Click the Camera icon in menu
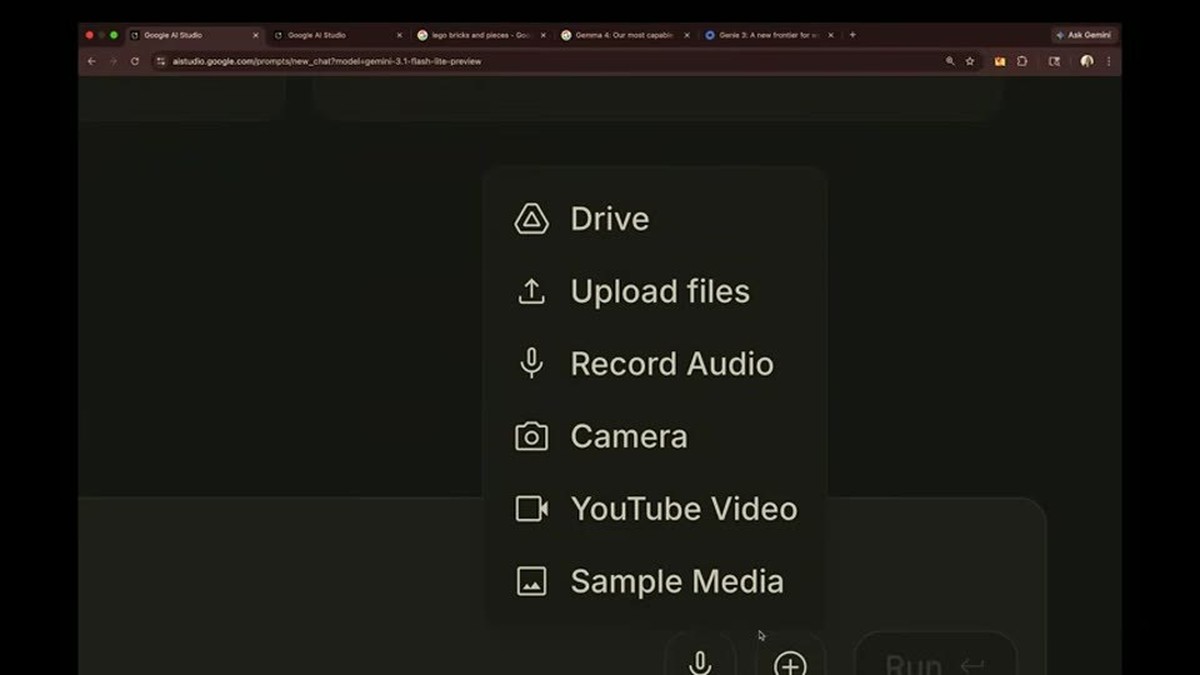Image resolution: width=1200 pixels, height=675 pixels. tap(531, 437)
